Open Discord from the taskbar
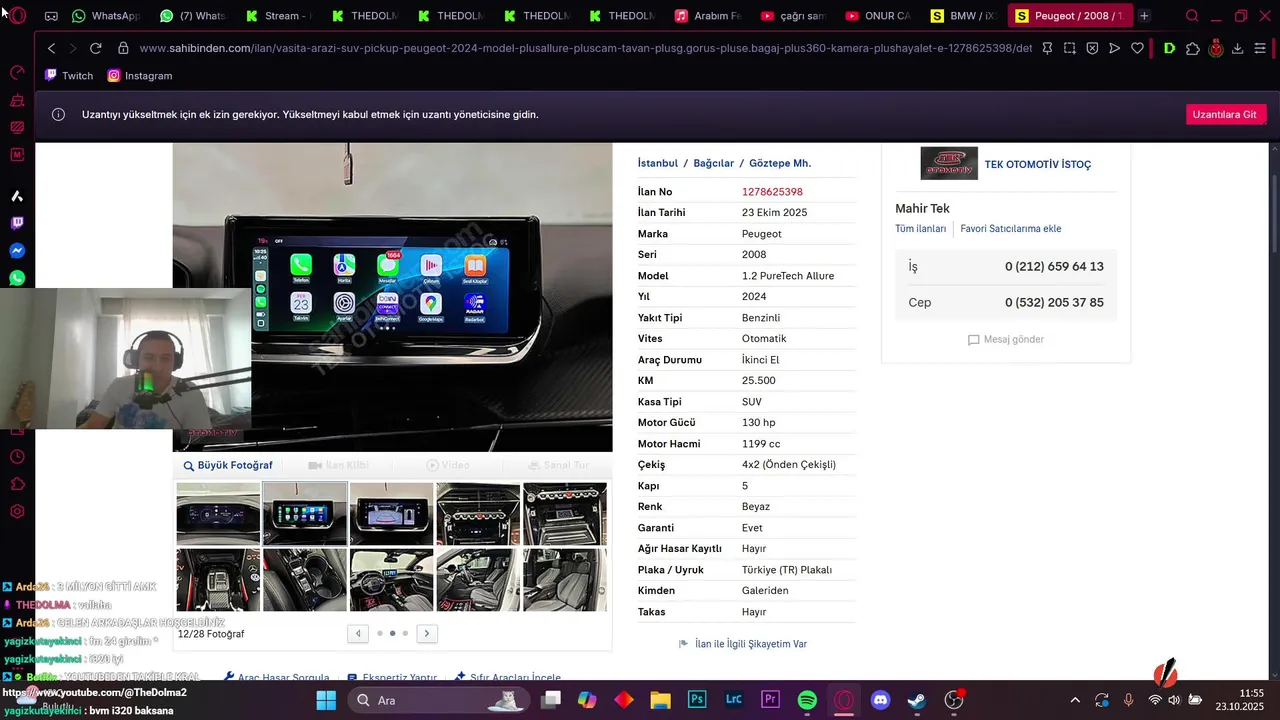 pos(880,700)
